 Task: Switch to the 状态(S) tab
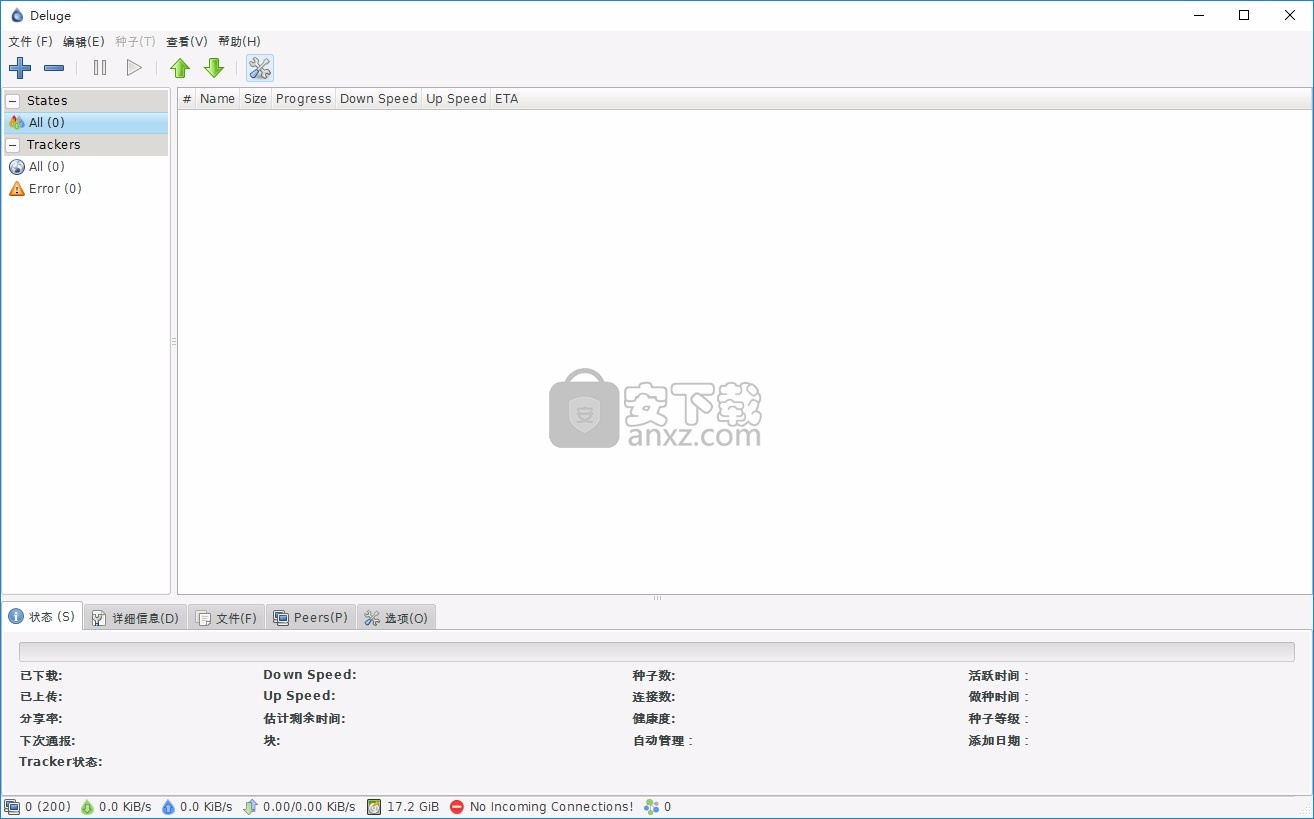(x=42, y=616)
